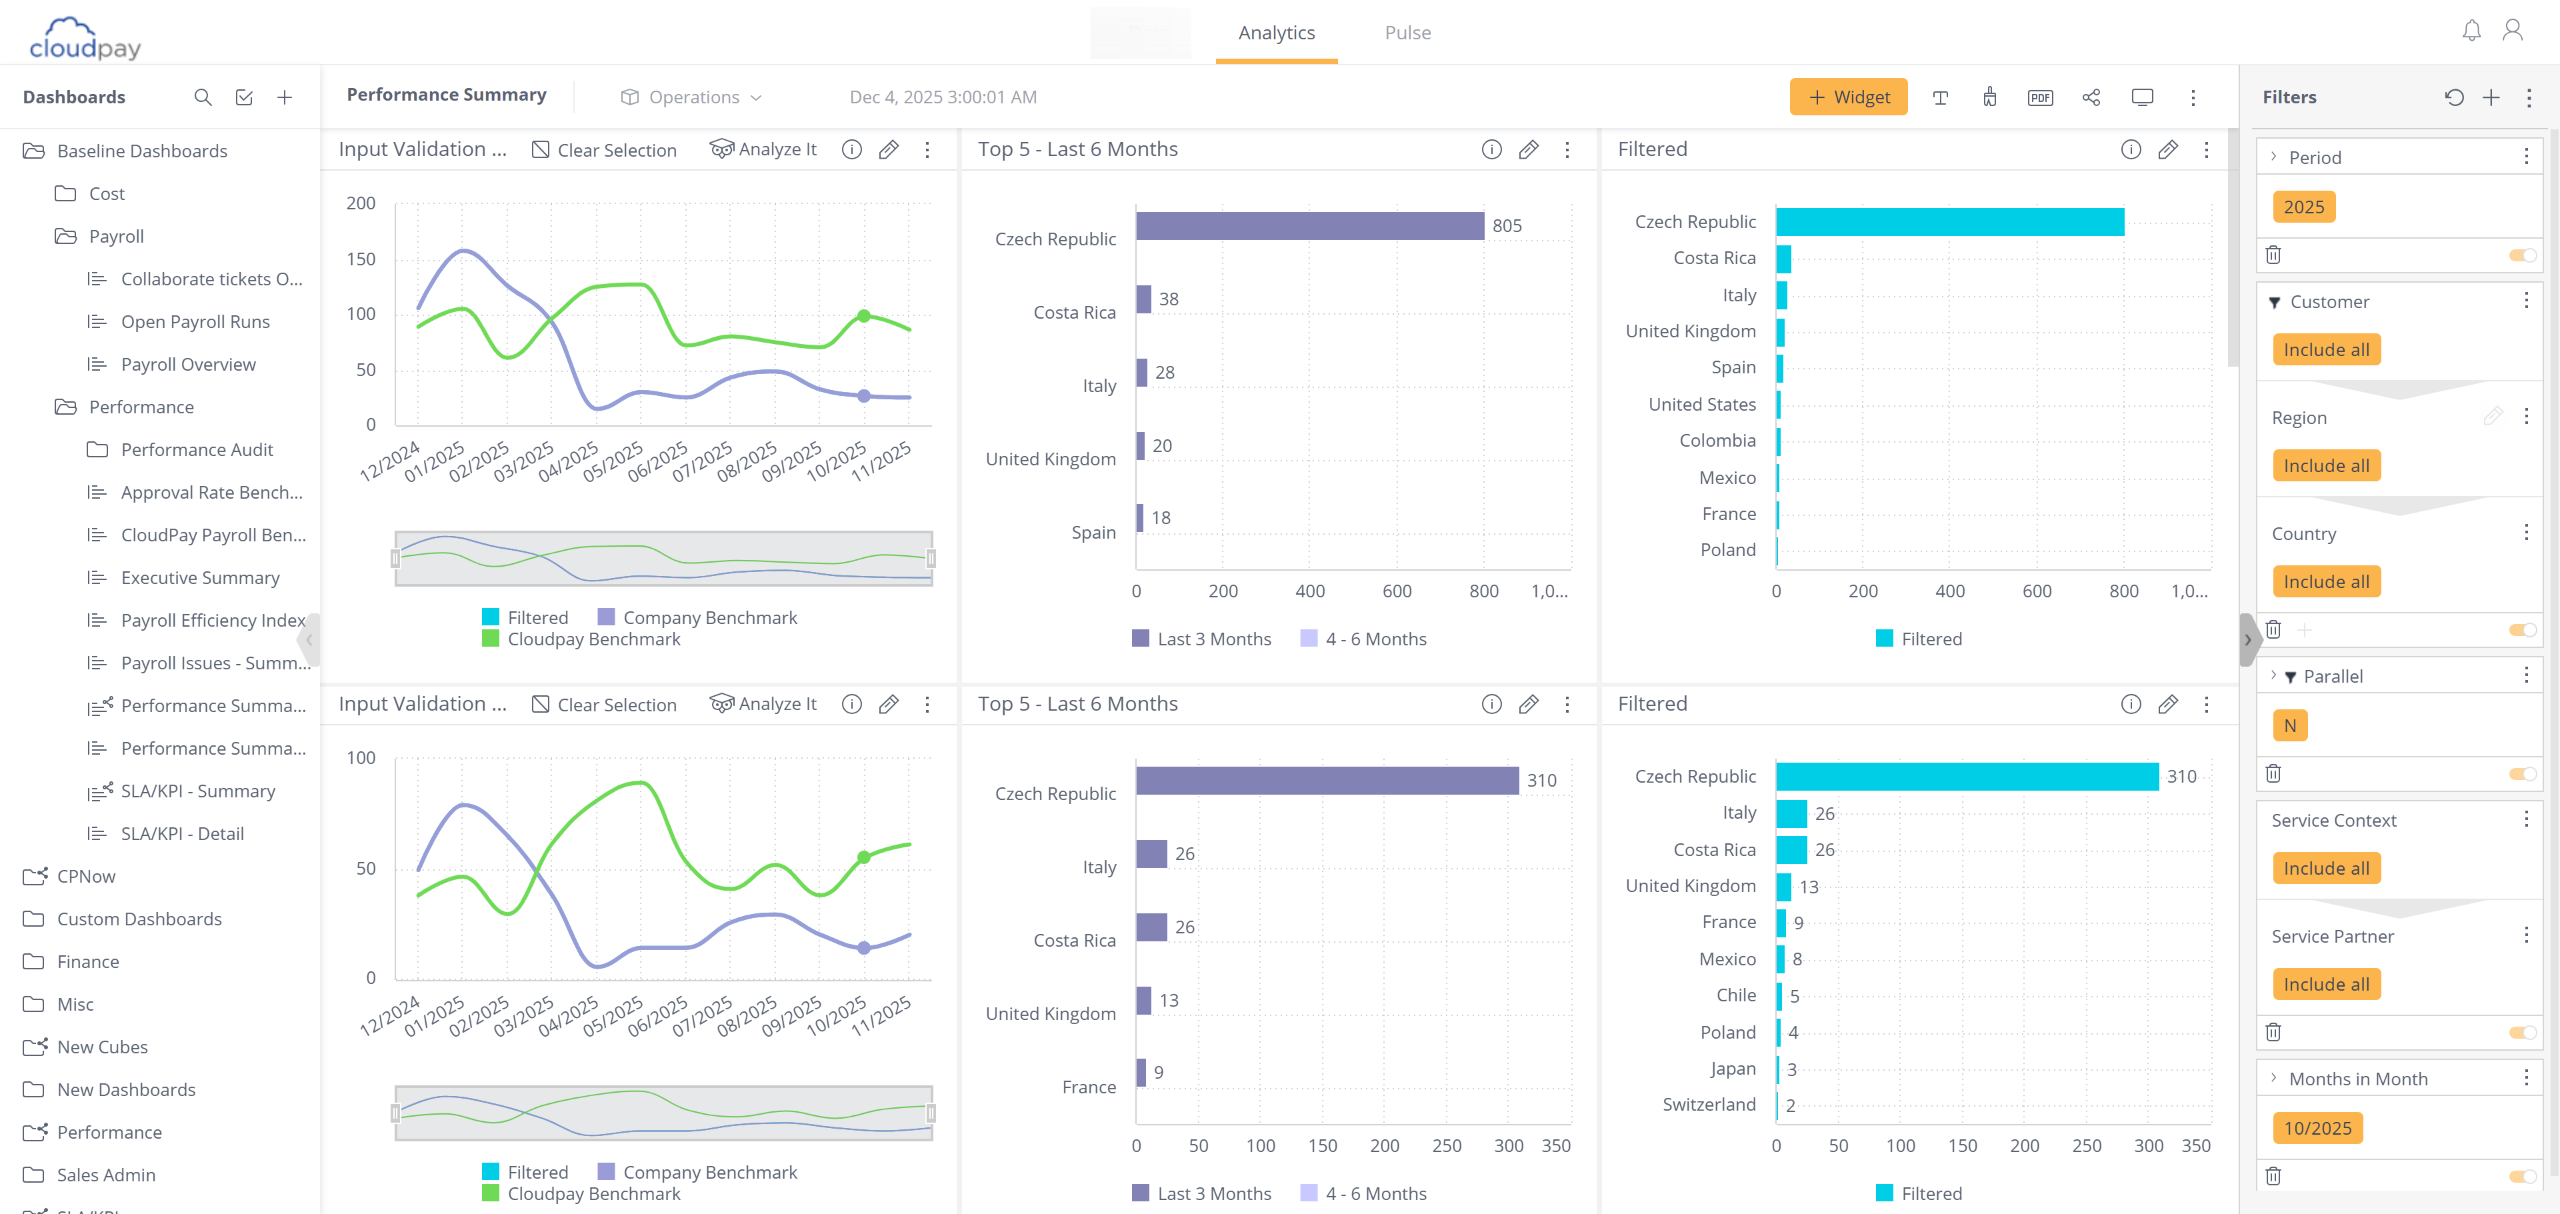Click the search dashboards magnifier icon
2560x1214 pixels.
203,97
